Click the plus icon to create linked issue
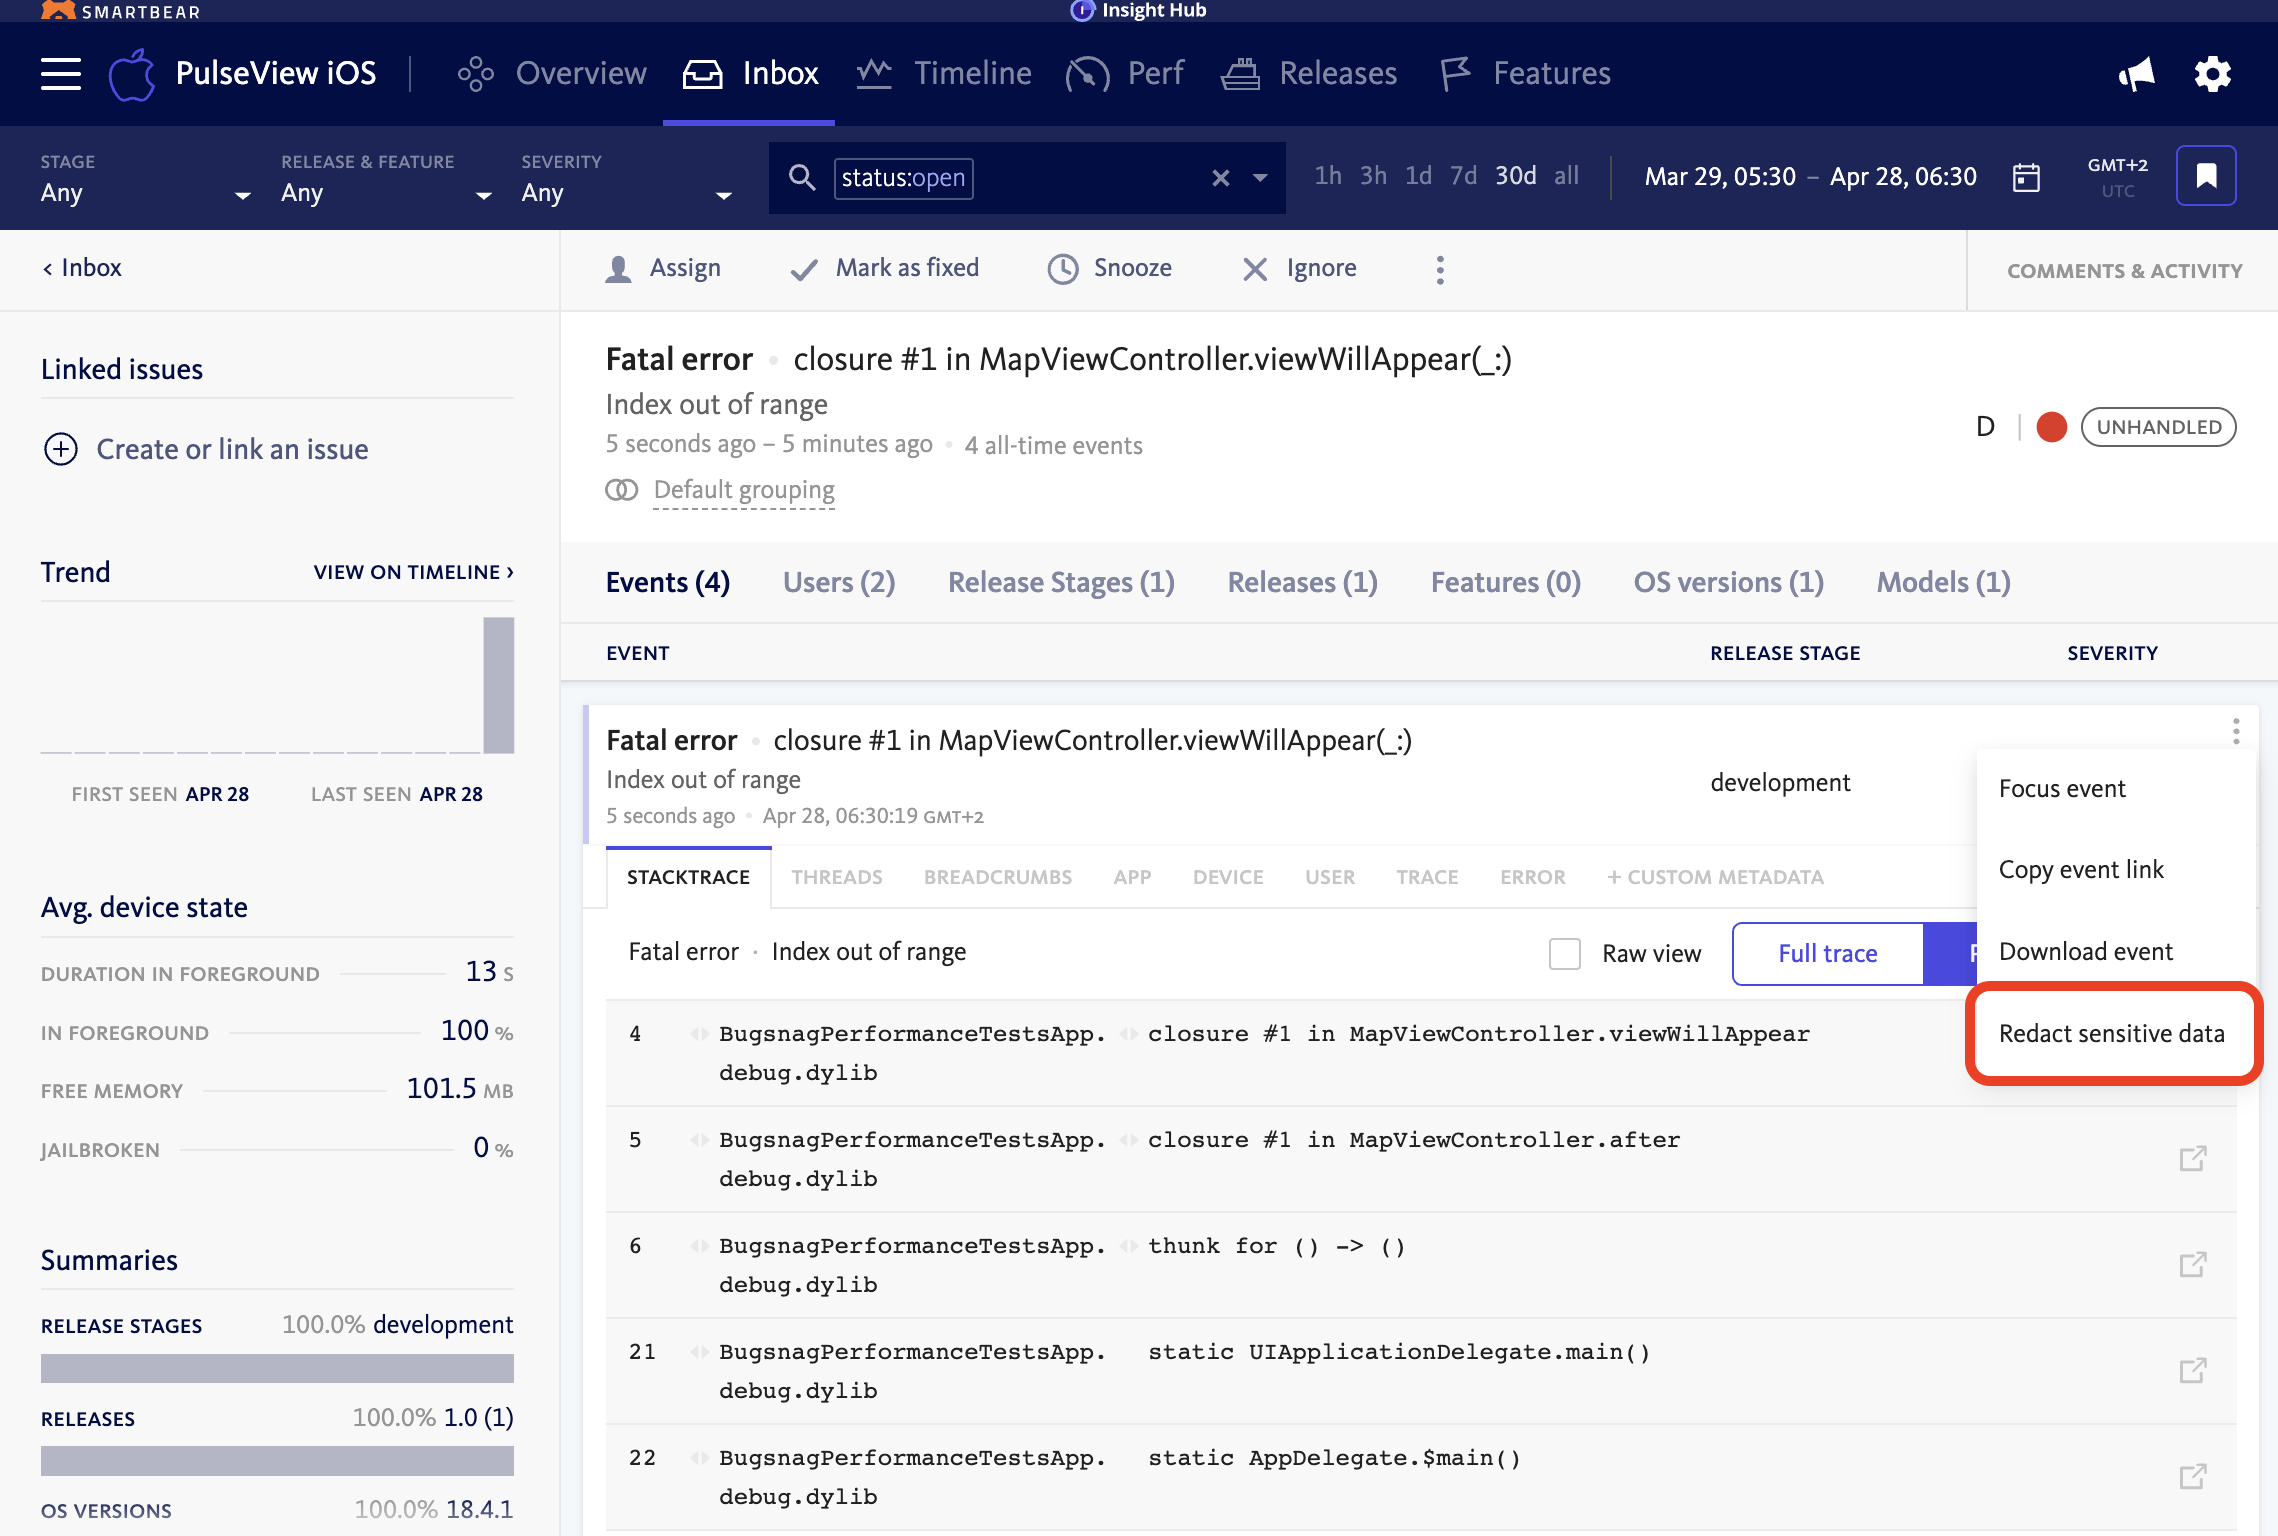This screenshot has height=1536, width=2278. 61,449
